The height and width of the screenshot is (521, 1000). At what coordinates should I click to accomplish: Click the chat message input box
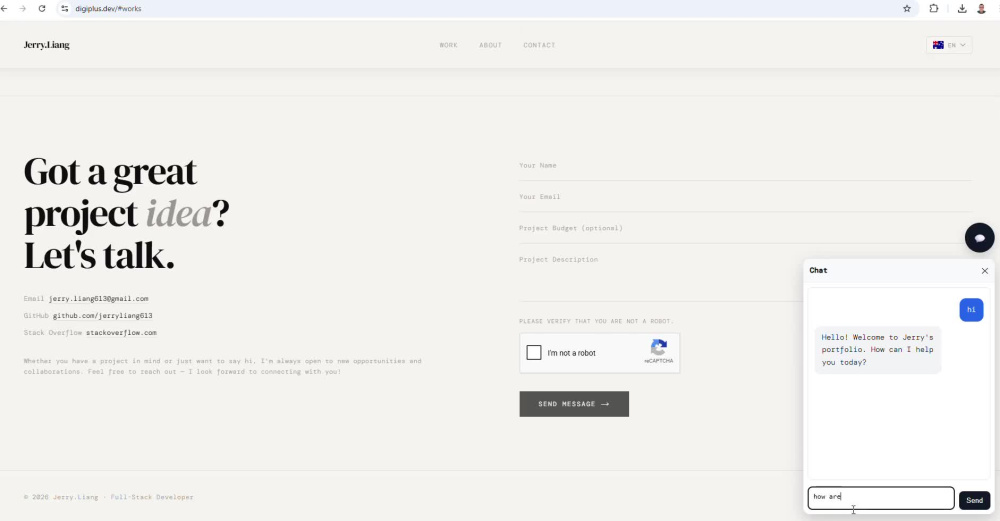(x=881, y=498)
